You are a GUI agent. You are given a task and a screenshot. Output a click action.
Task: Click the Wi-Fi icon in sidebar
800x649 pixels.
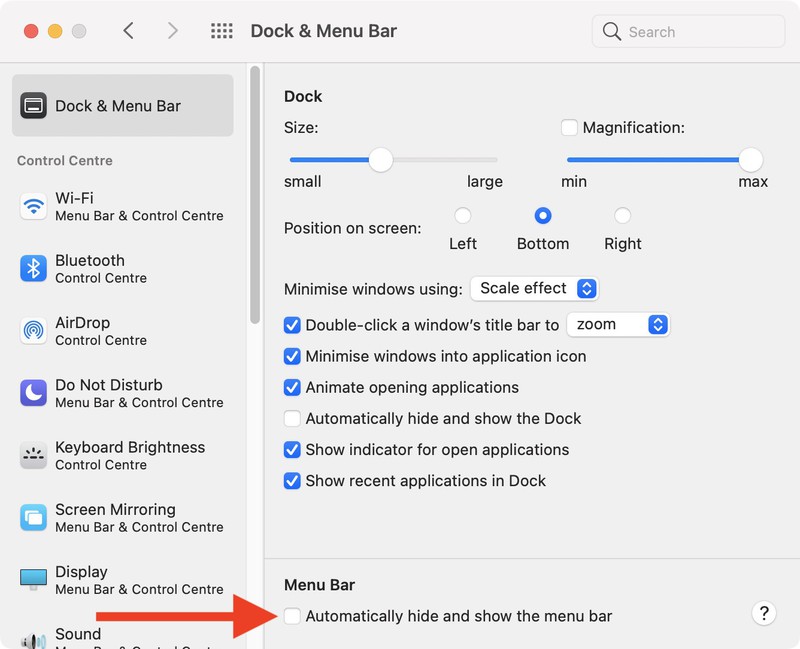(x=34, y=207)
